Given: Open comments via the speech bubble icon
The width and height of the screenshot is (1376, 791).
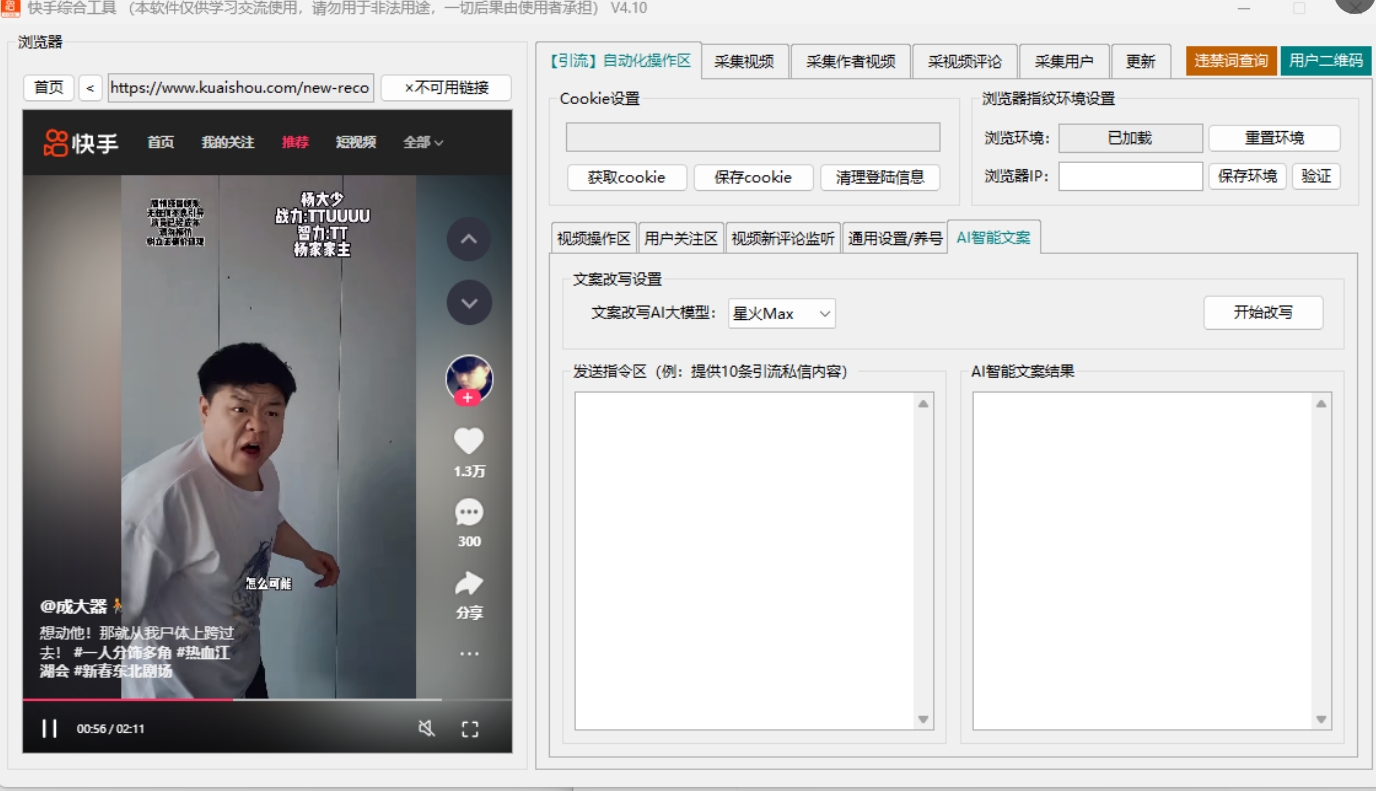Looking at the screenshot, I should 468,513.
